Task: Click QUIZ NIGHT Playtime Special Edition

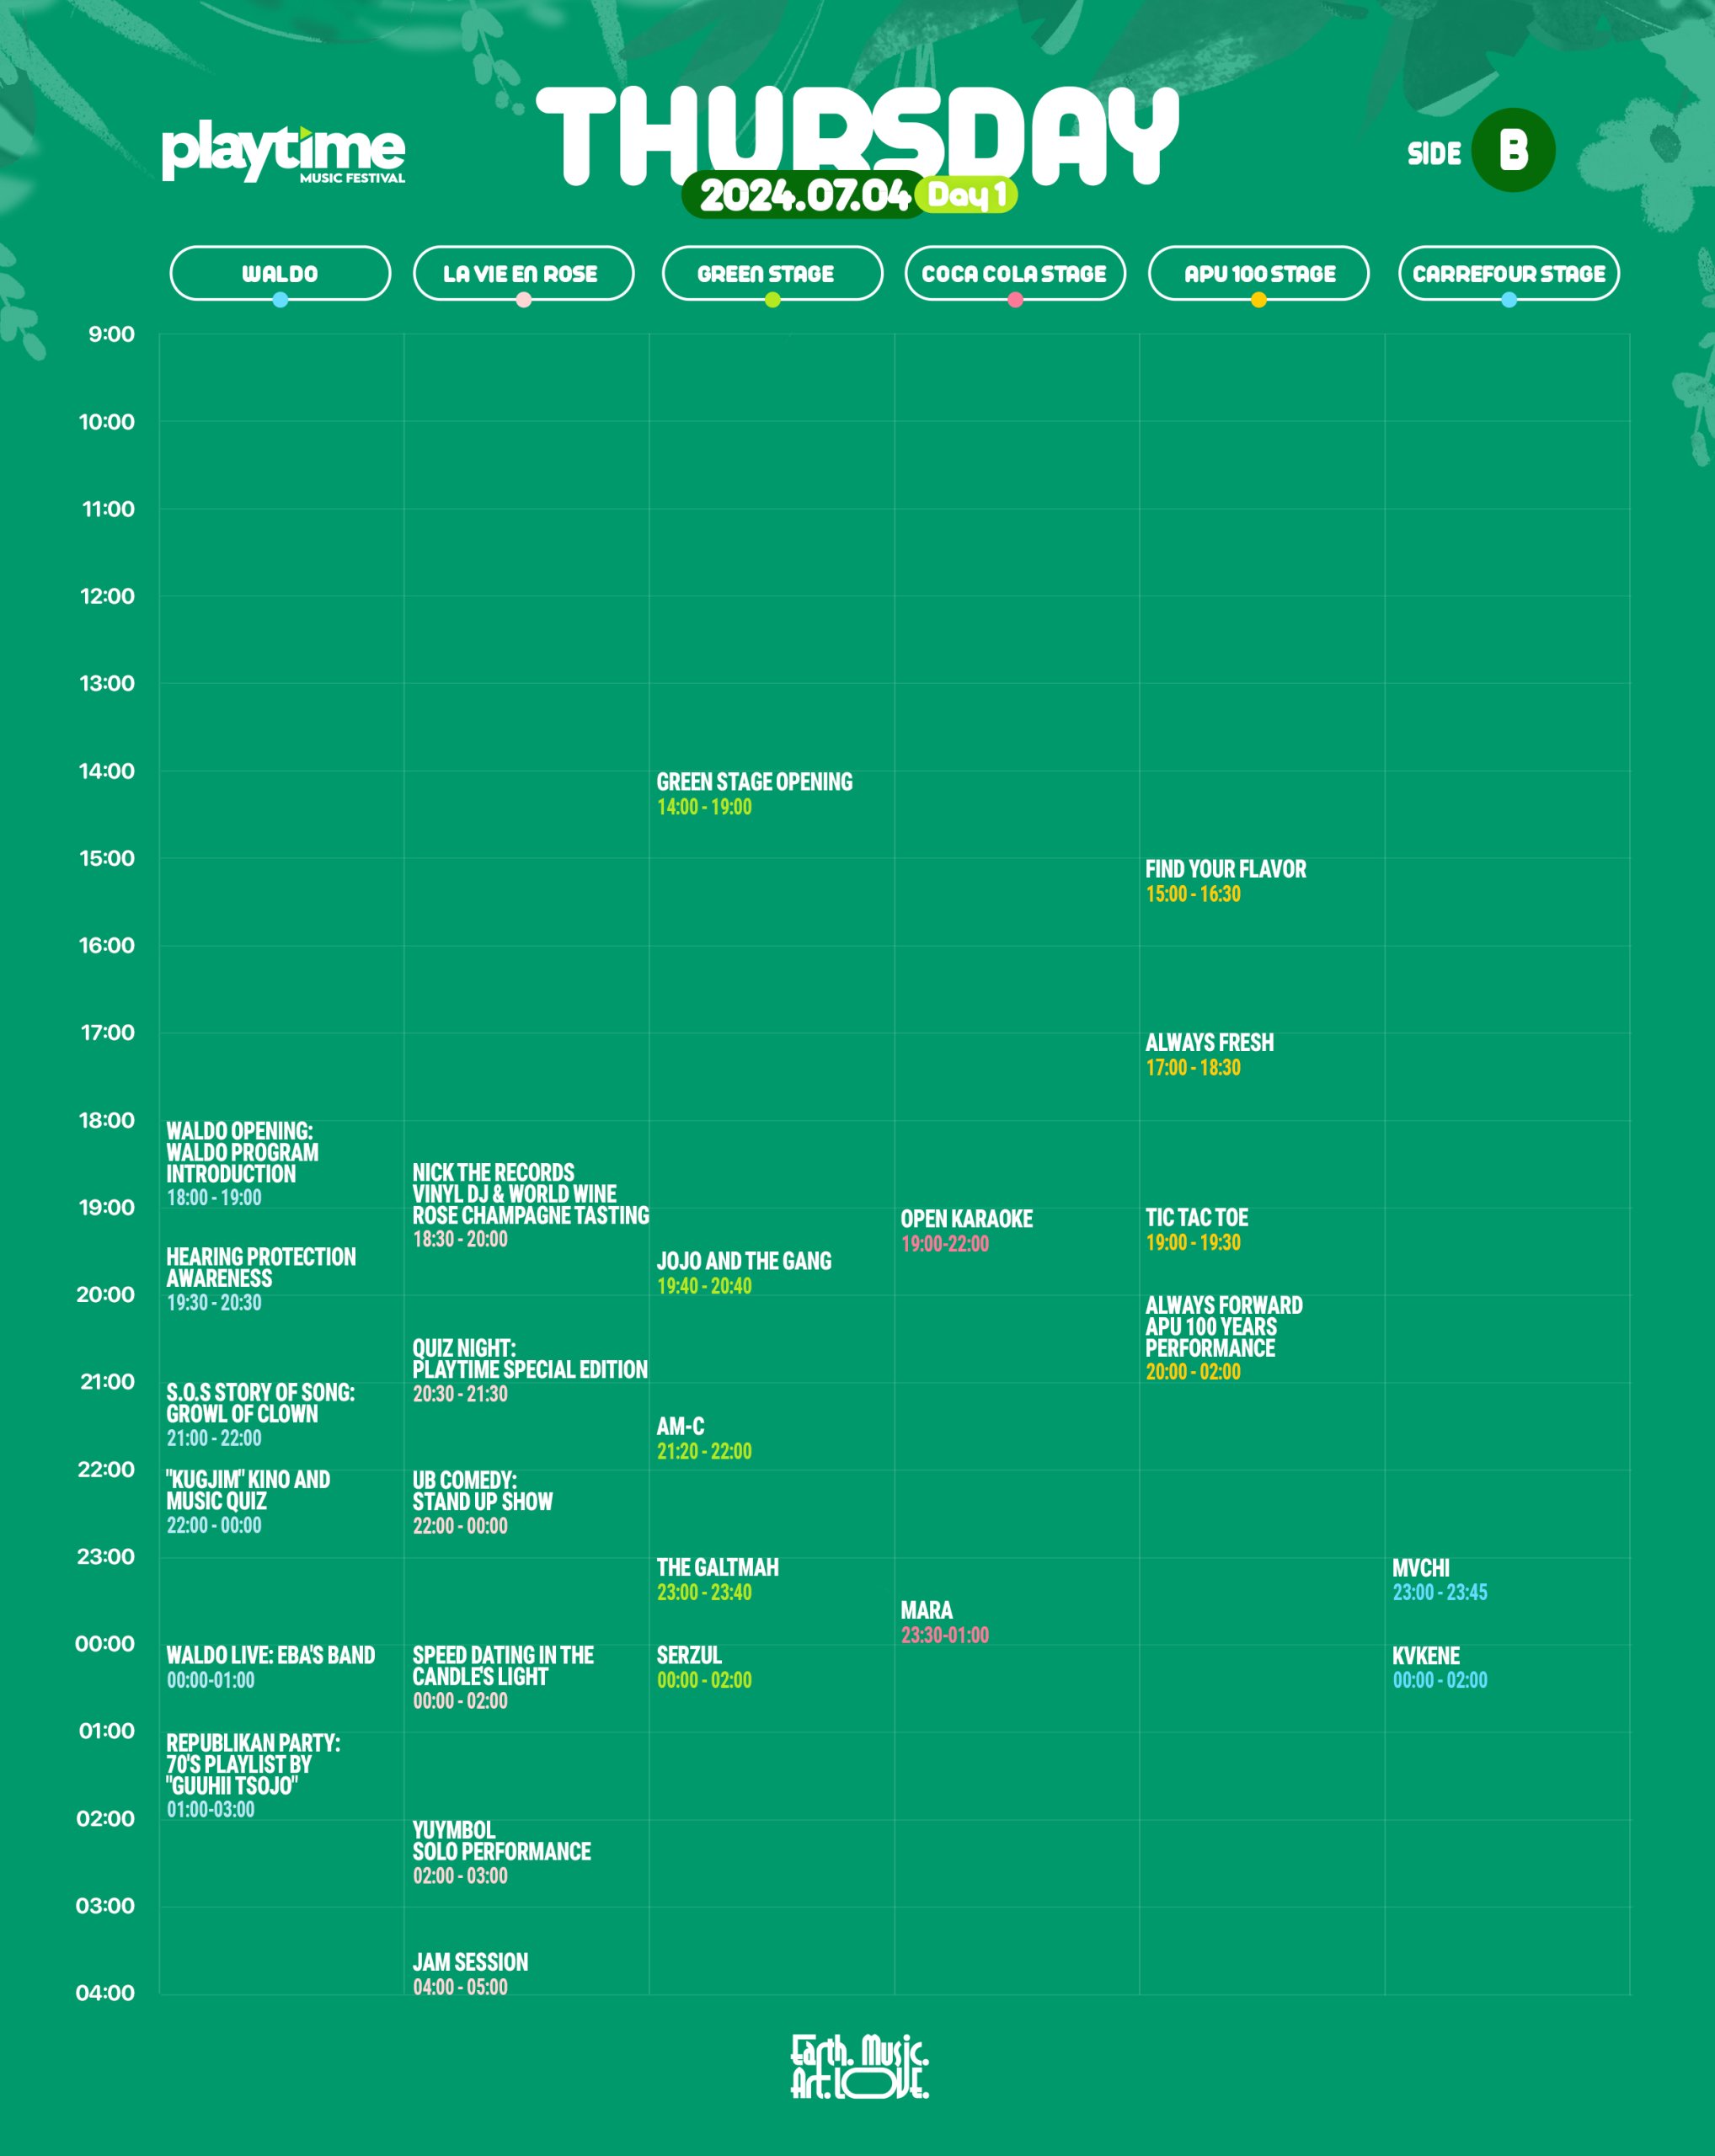Action: [x=530, y=1371]
